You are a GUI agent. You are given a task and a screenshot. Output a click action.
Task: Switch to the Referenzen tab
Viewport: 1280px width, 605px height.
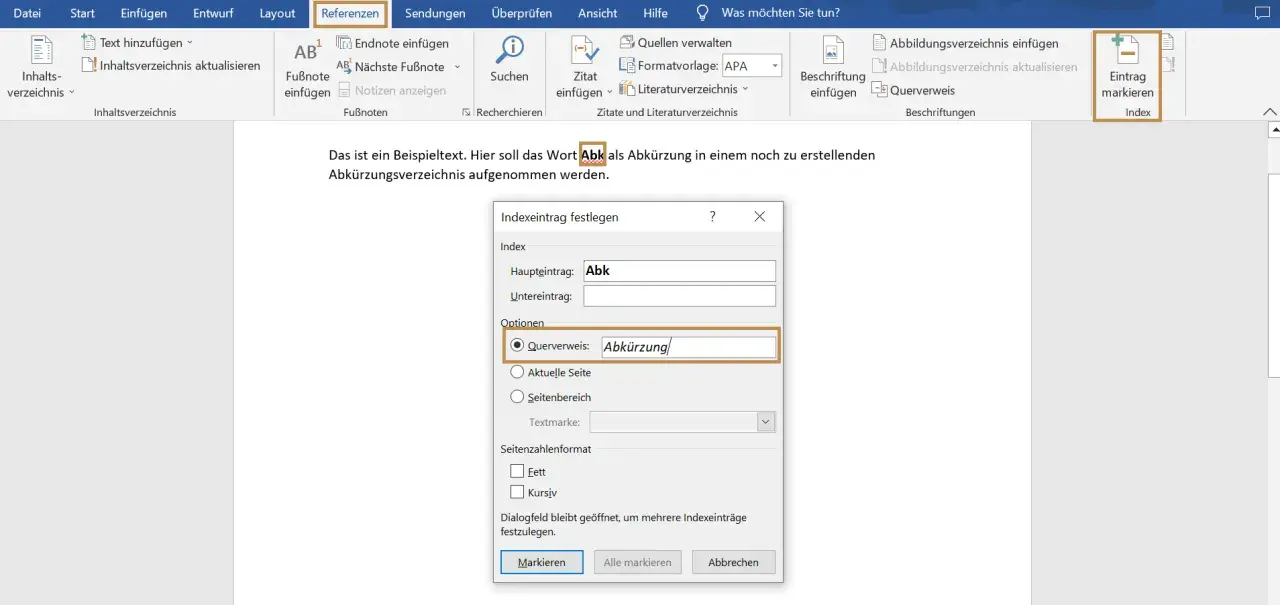coord(350,13)
